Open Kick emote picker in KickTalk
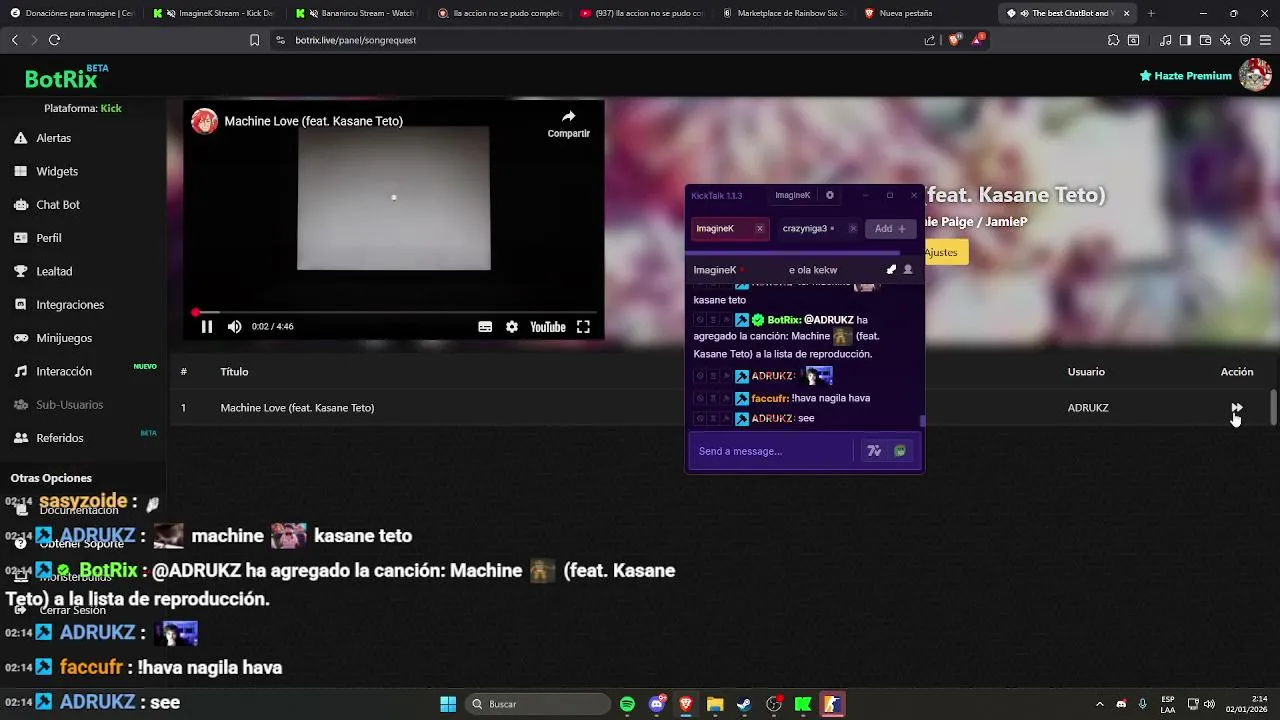The height and width of the screenshot is (720, 1280). tap(900, 451)
